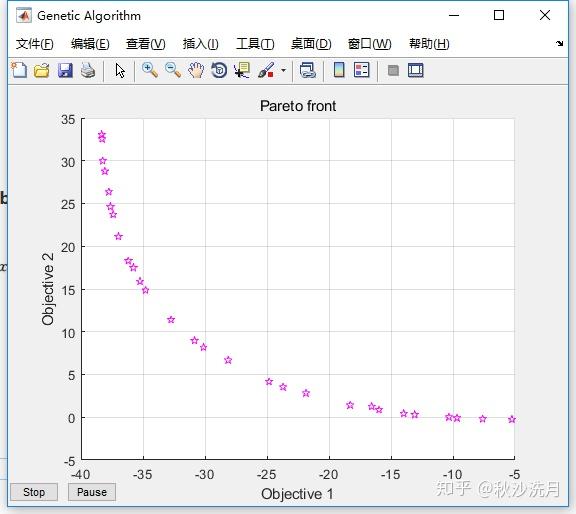This screenshot has height=514, width=576.
Task: Save figure using floppy disk icon
Action: click(65, 70)
